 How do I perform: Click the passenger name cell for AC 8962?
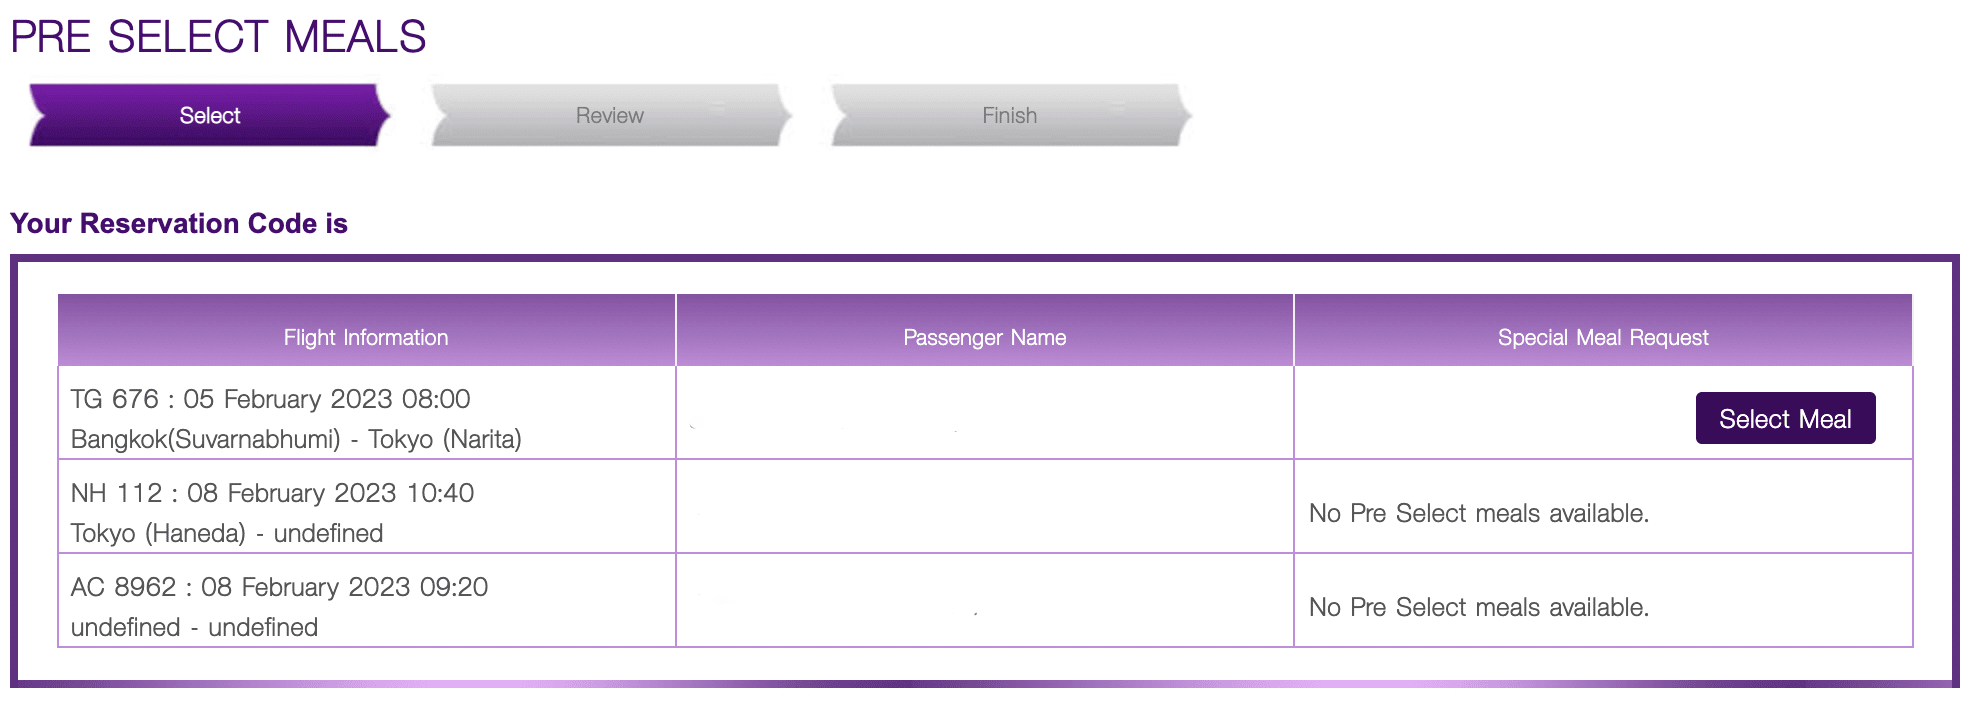984,601
